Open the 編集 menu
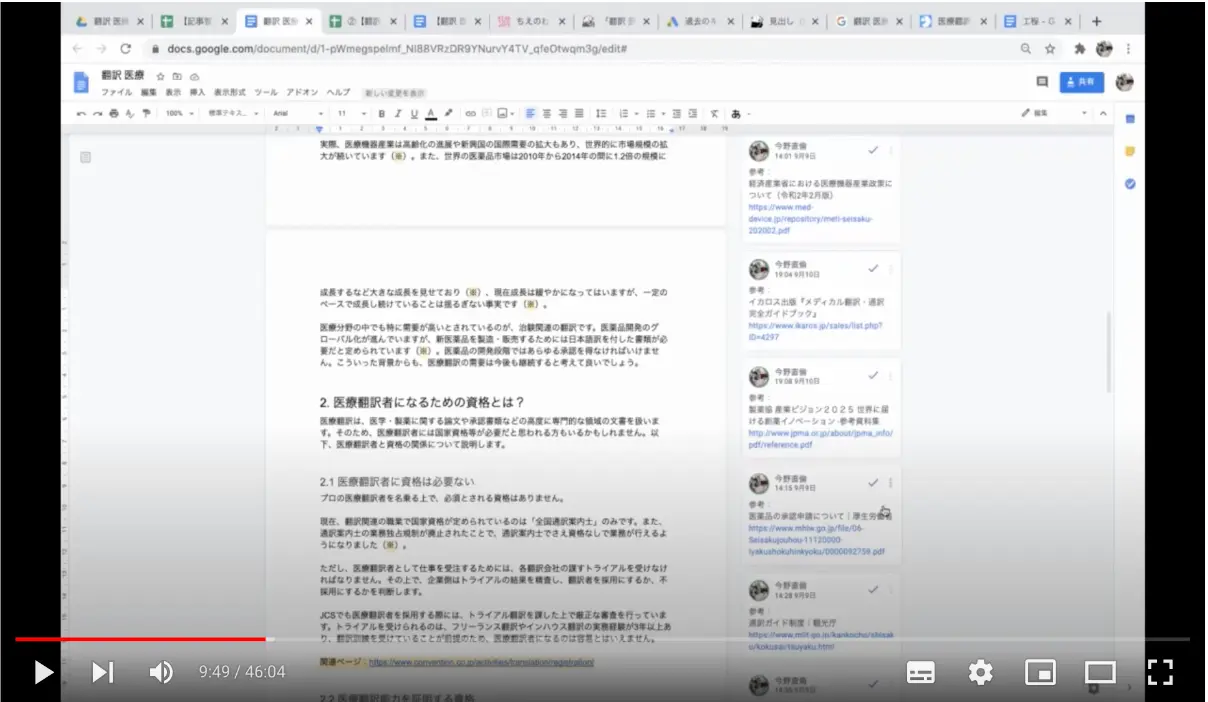The height and width of the screenshot is (702, 1208). tap(149, 92)
